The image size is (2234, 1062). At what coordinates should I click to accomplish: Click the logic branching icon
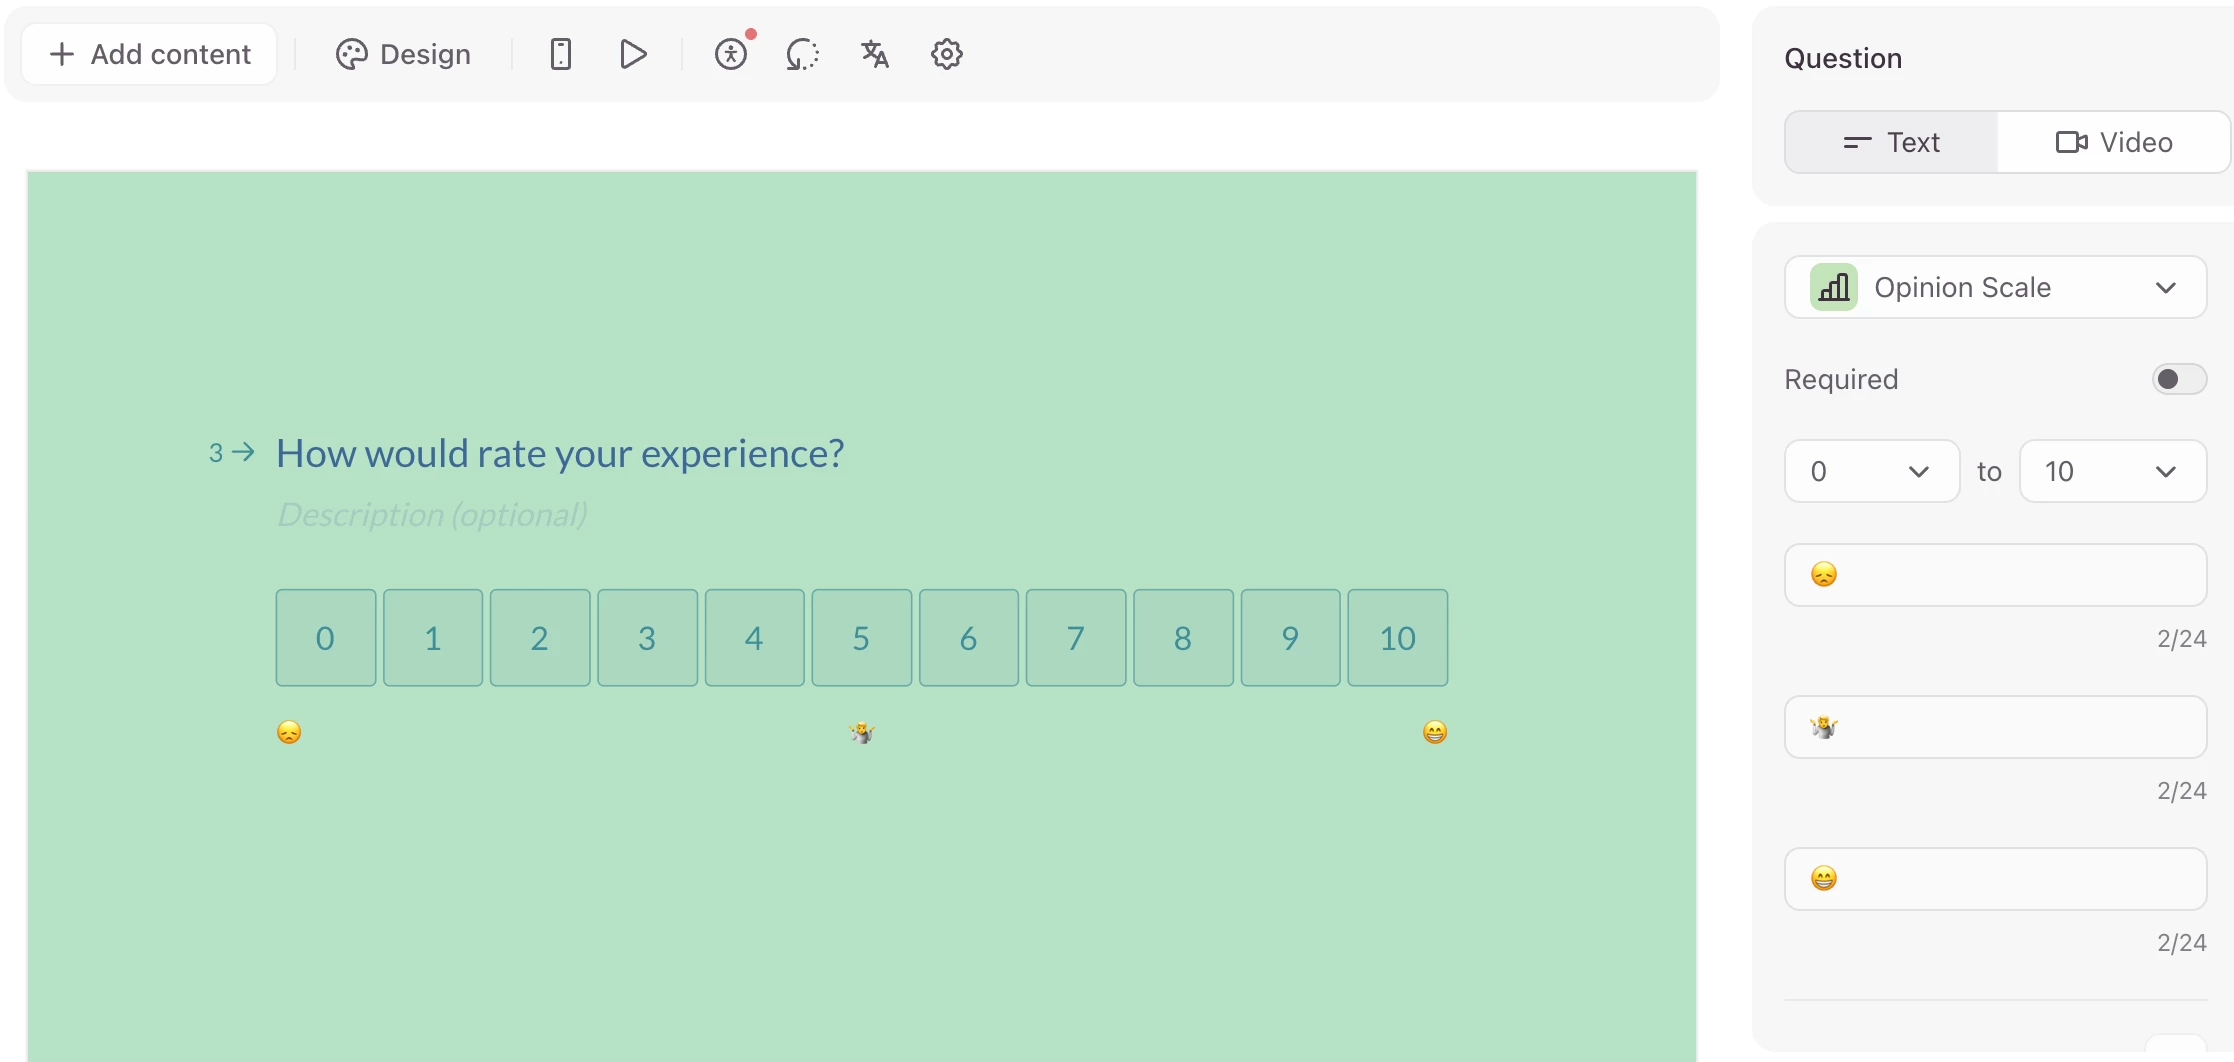coord(802,54)
